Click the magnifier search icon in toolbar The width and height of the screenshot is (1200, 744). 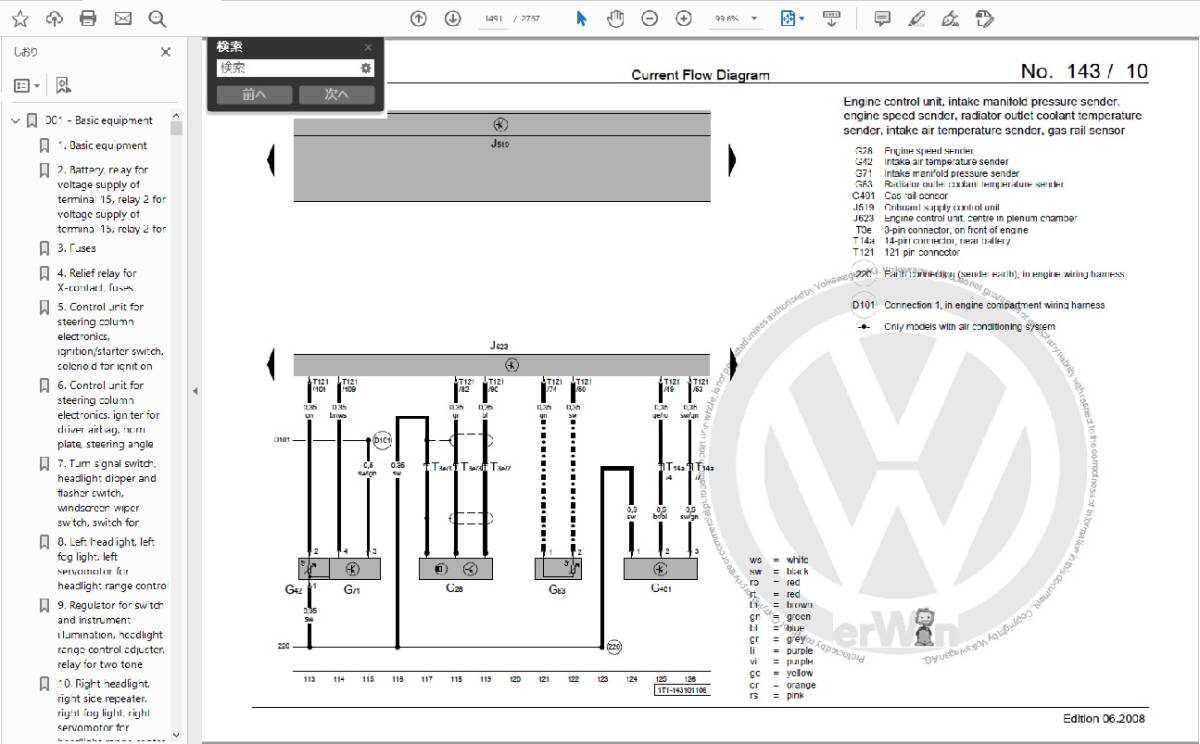157,19
